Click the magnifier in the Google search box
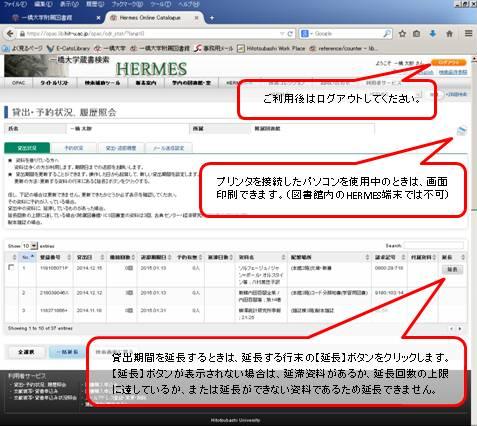This screenshot has height=426, width=477. tap(387, 34)
